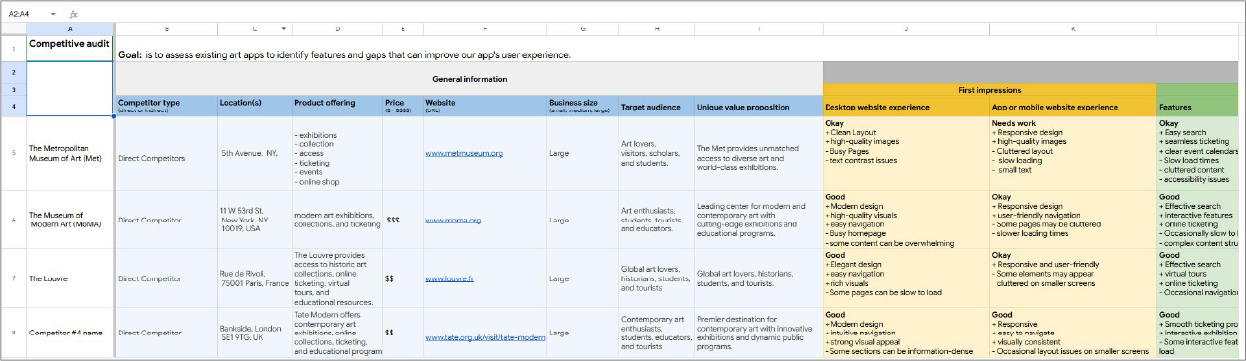Click the MoMA $$$ price cell

coord(402,220)
